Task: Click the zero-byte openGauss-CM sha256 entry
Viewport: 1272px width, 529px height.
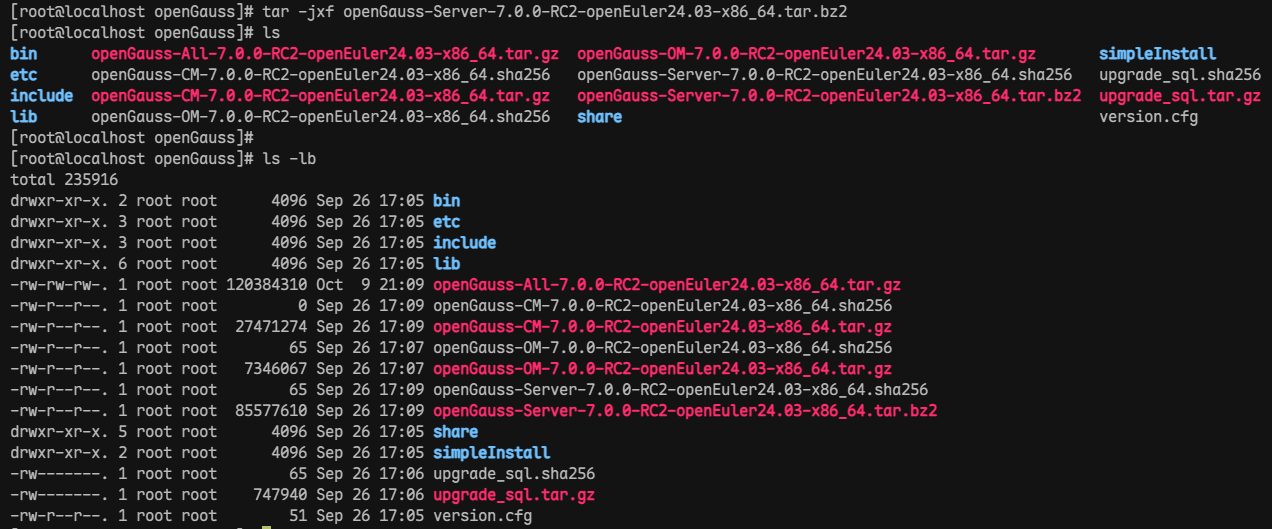Action: point(662,306)
